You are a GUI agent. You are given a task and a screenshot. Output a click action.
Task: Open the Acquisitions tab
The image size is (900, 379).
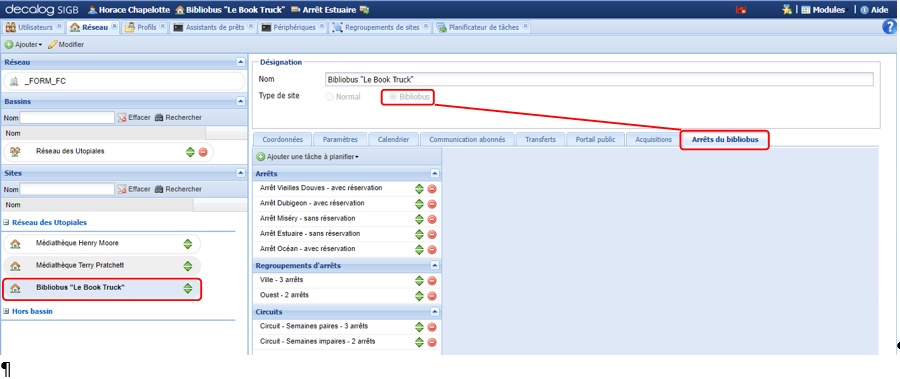654,140
